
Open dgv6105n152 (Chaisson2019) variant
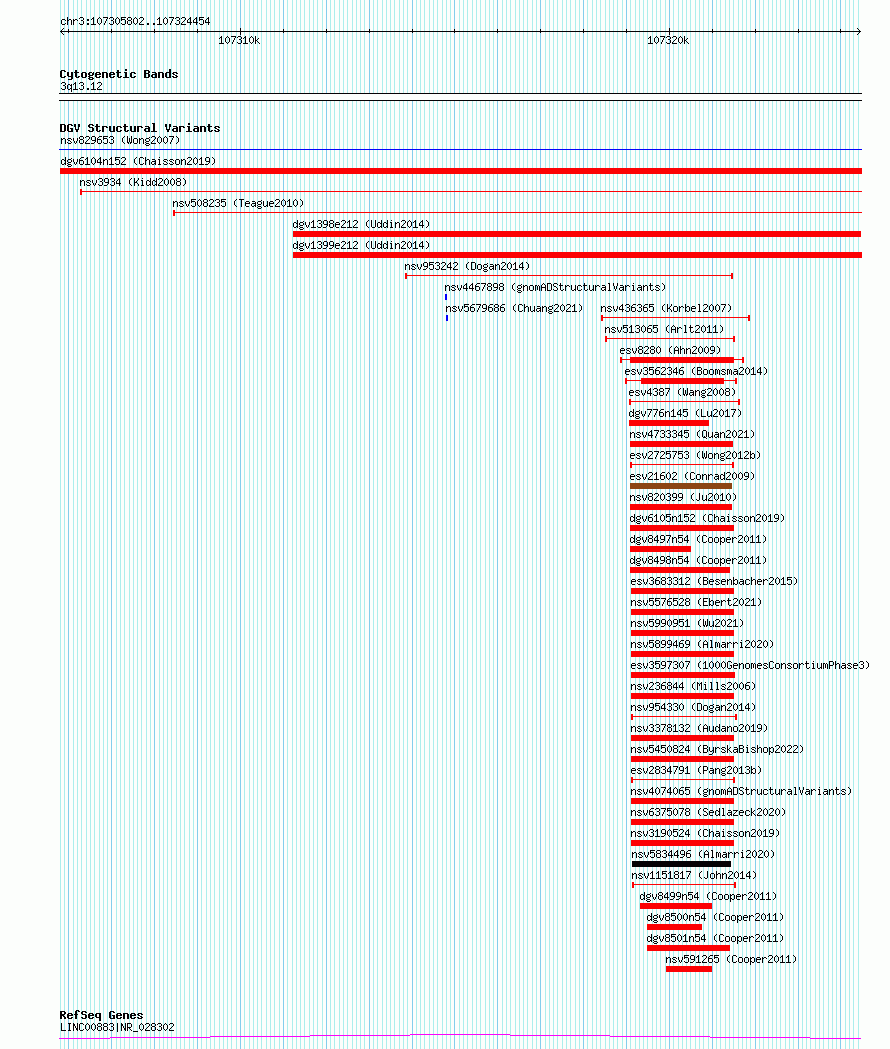707,518
